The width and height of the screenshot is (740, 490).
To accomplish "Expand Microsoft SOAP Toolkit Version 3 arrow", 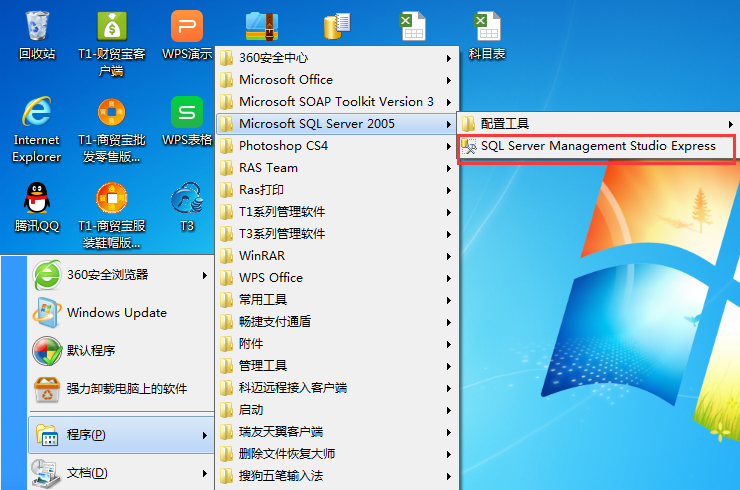I will (449, 102).
